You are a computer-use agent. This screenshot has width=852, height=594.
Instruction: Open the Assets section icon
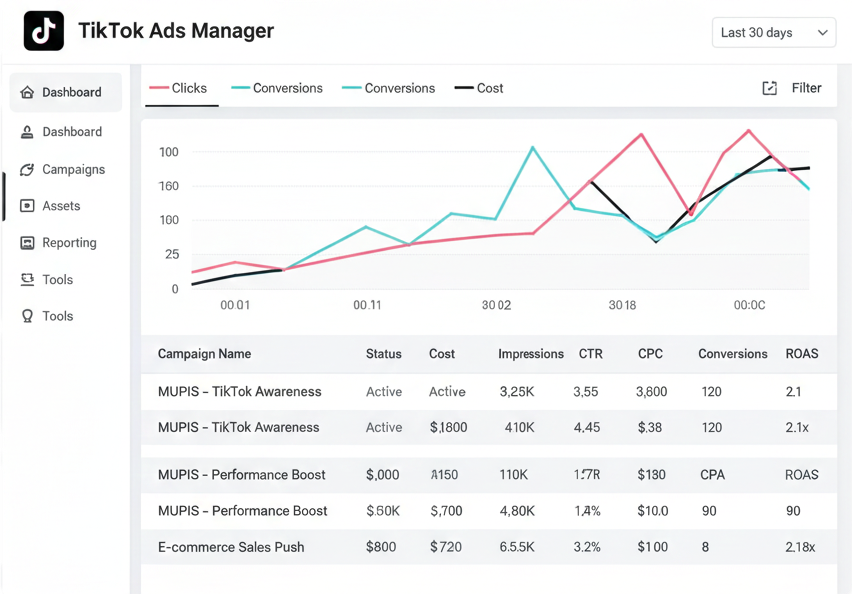tap(28, 206)
